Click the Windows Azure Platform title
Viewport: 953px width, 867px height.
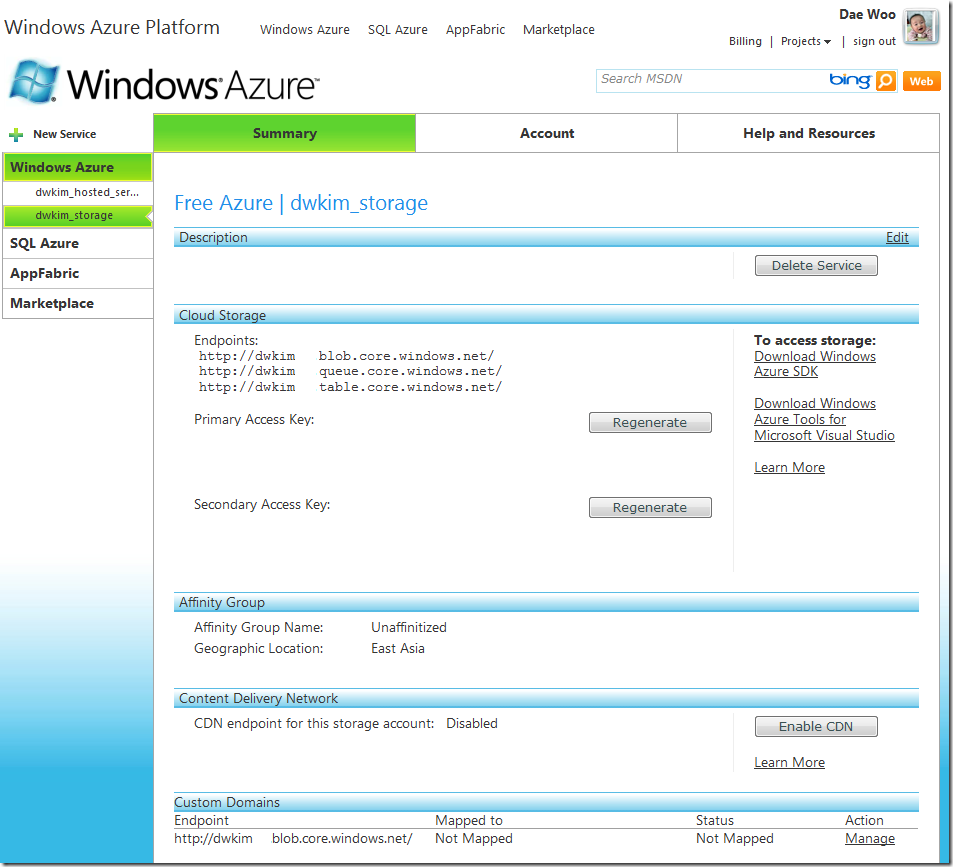coord(112,27)
